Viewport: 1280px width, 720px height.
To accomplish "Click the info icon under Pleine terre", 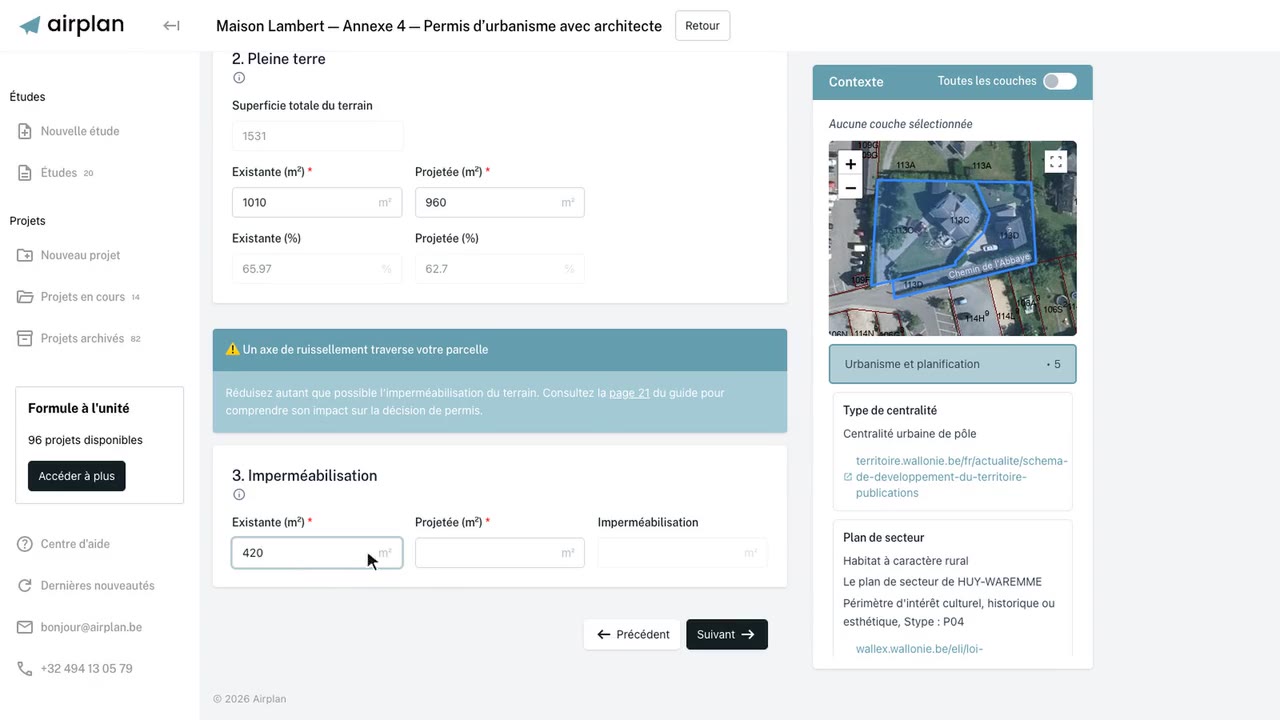I will click(x=238, y=78).
